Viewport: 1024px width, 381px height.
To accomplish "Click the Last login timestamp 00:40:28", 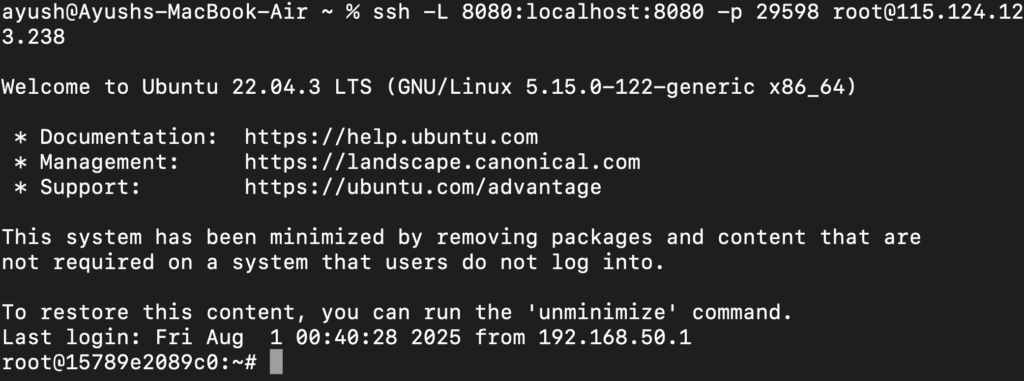I will [x=346, y=338].
